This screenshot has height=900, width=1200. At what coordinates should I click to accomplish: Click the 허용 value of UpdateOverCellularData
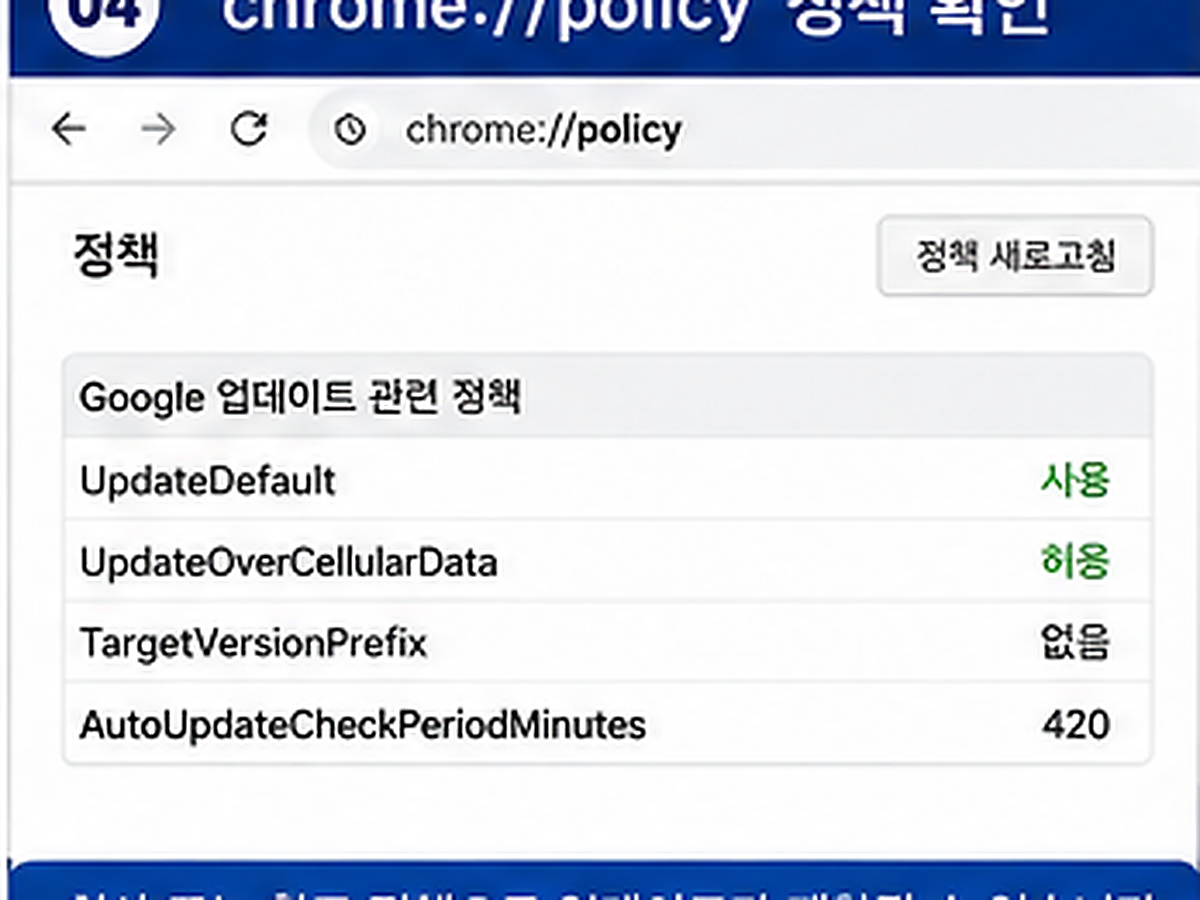point(1075,562)
